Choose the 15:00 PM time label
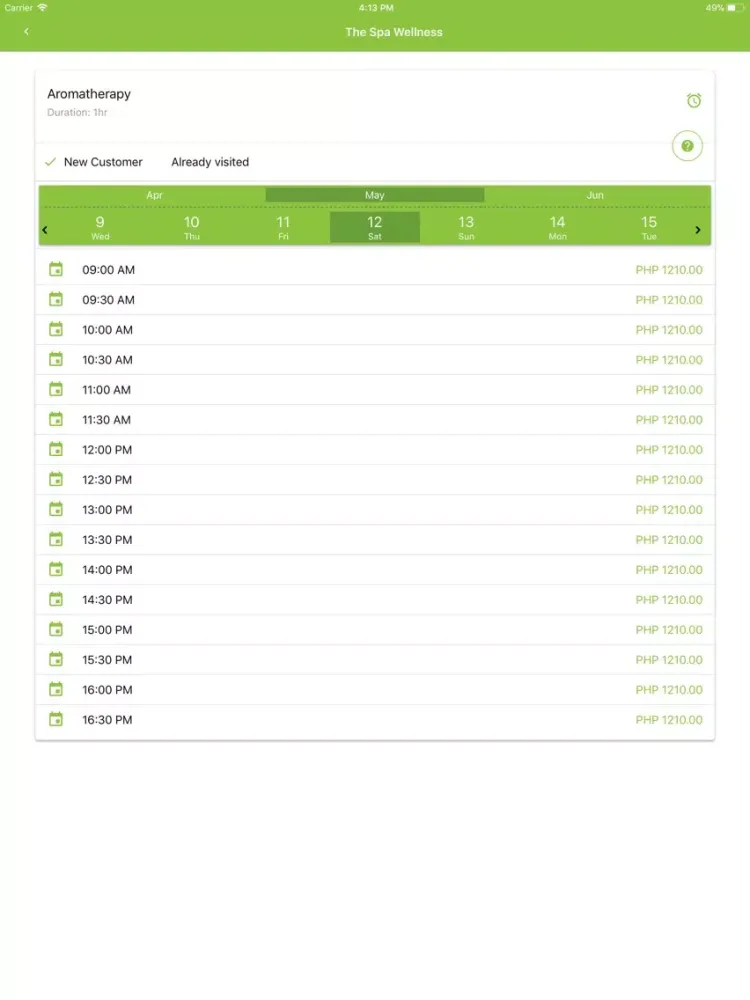The height and width of the screenshot is (1000, 750). coord(107,629)
